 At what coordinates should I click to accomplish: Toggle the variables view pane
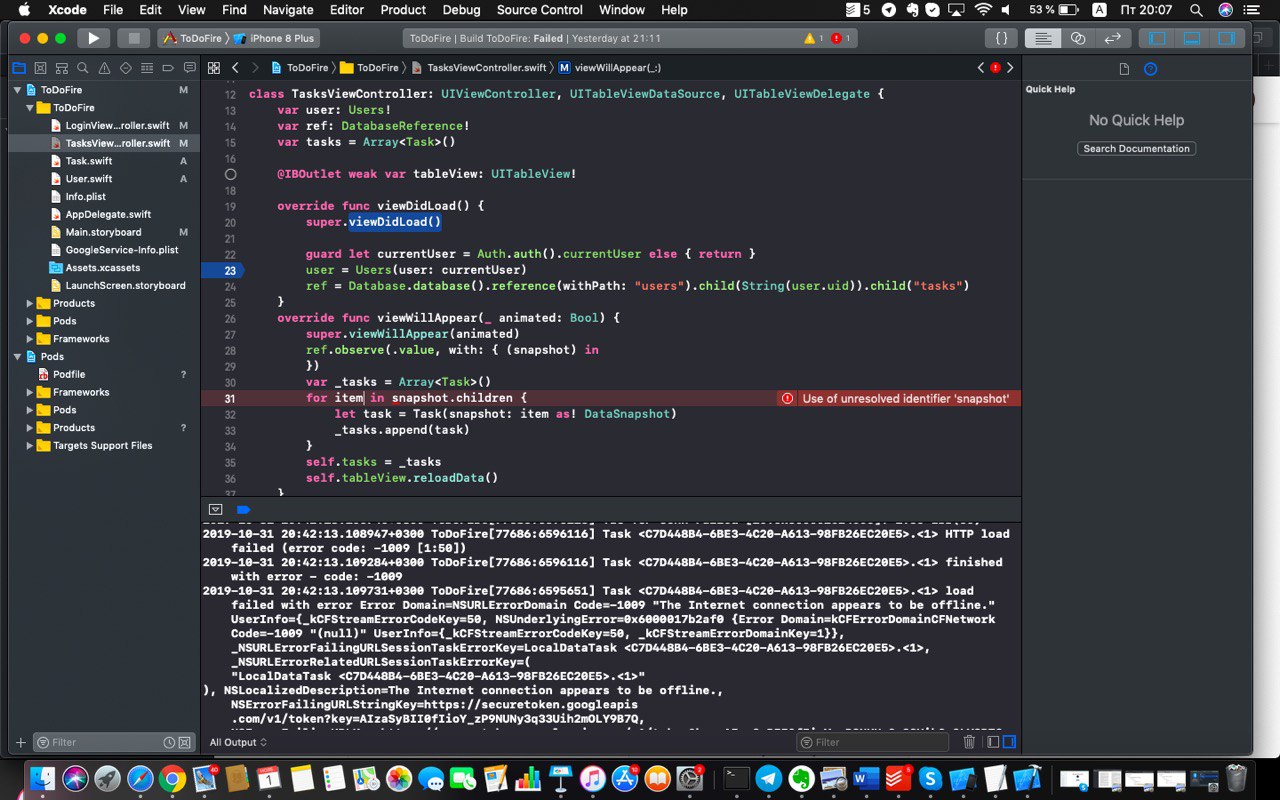993,742
